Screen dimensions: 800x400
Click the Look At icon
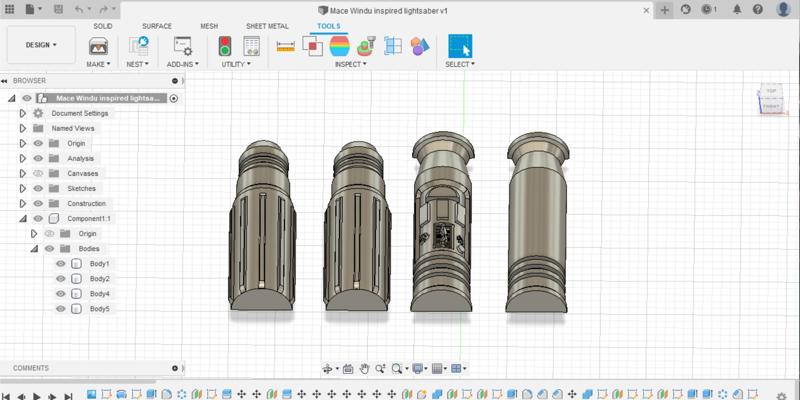[348, 368]
